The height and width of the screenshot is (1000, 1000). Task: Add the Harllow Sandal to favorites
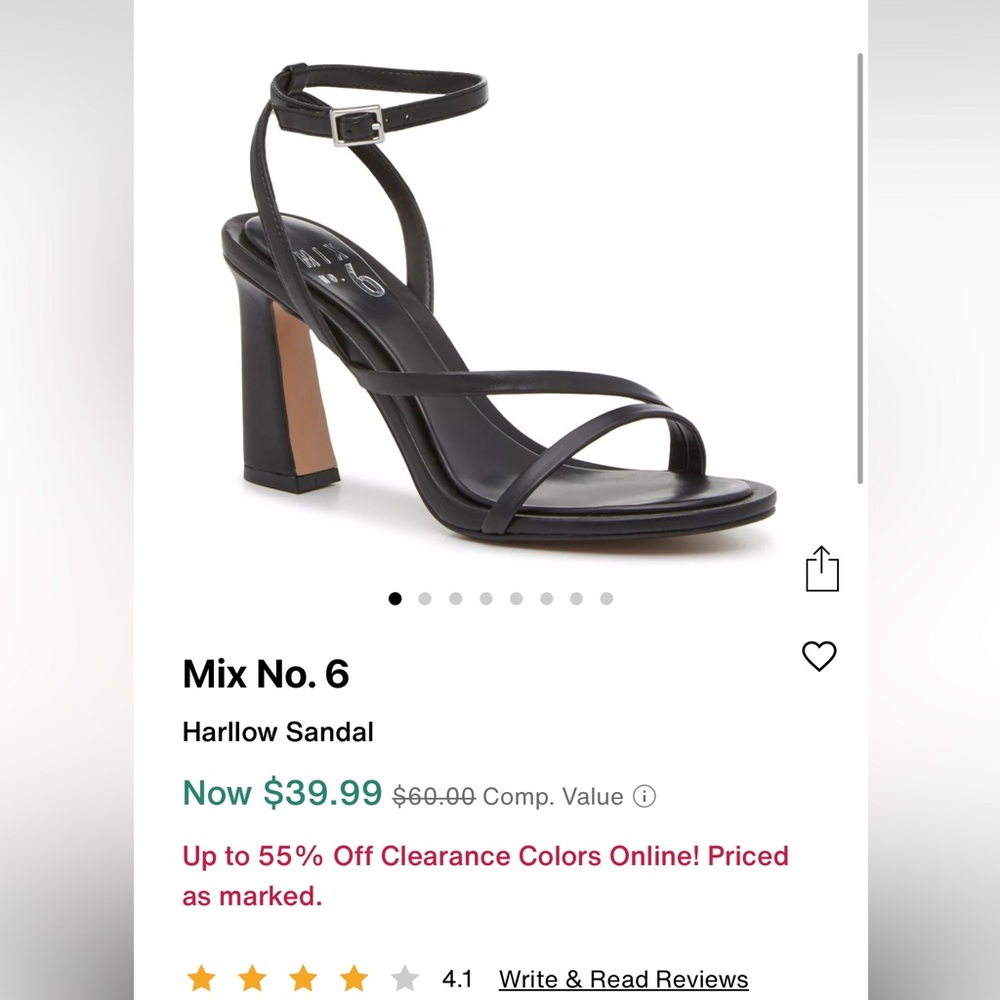click(x=820, y=656)
